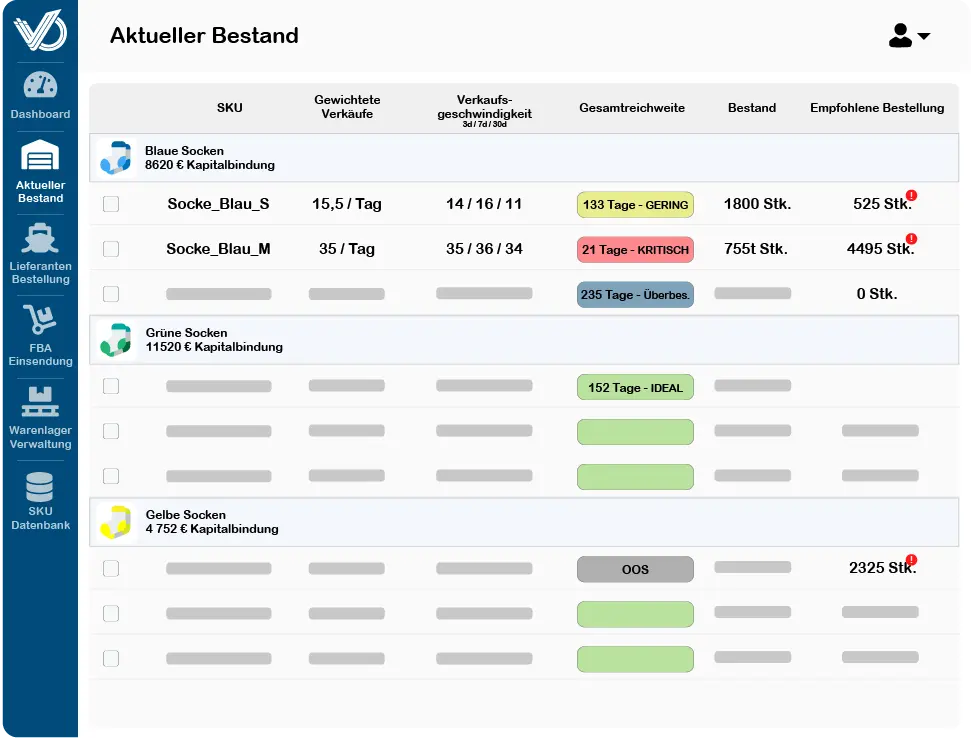Open Warenlager Verwaltung pallet icon

[x=40, y=402]
